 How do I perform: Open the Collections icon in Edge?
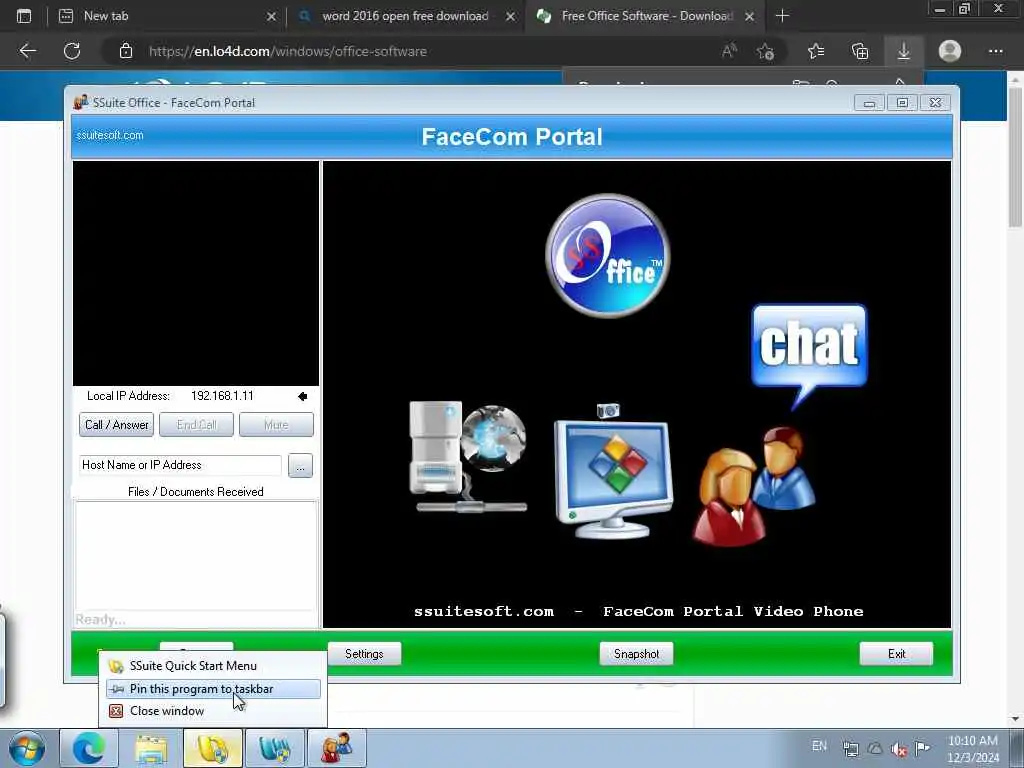pos(860,51)
